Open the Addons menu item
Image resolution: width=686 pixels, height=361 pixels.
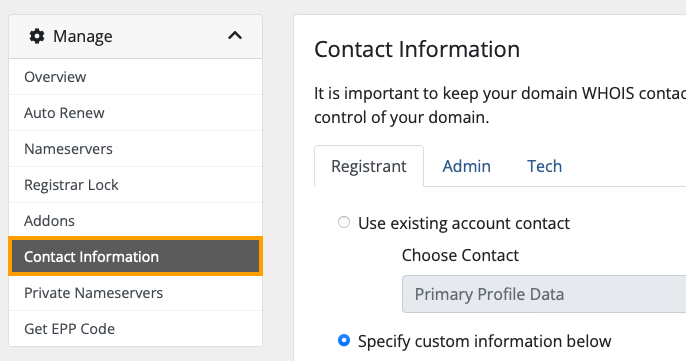[x=136, y=221]
